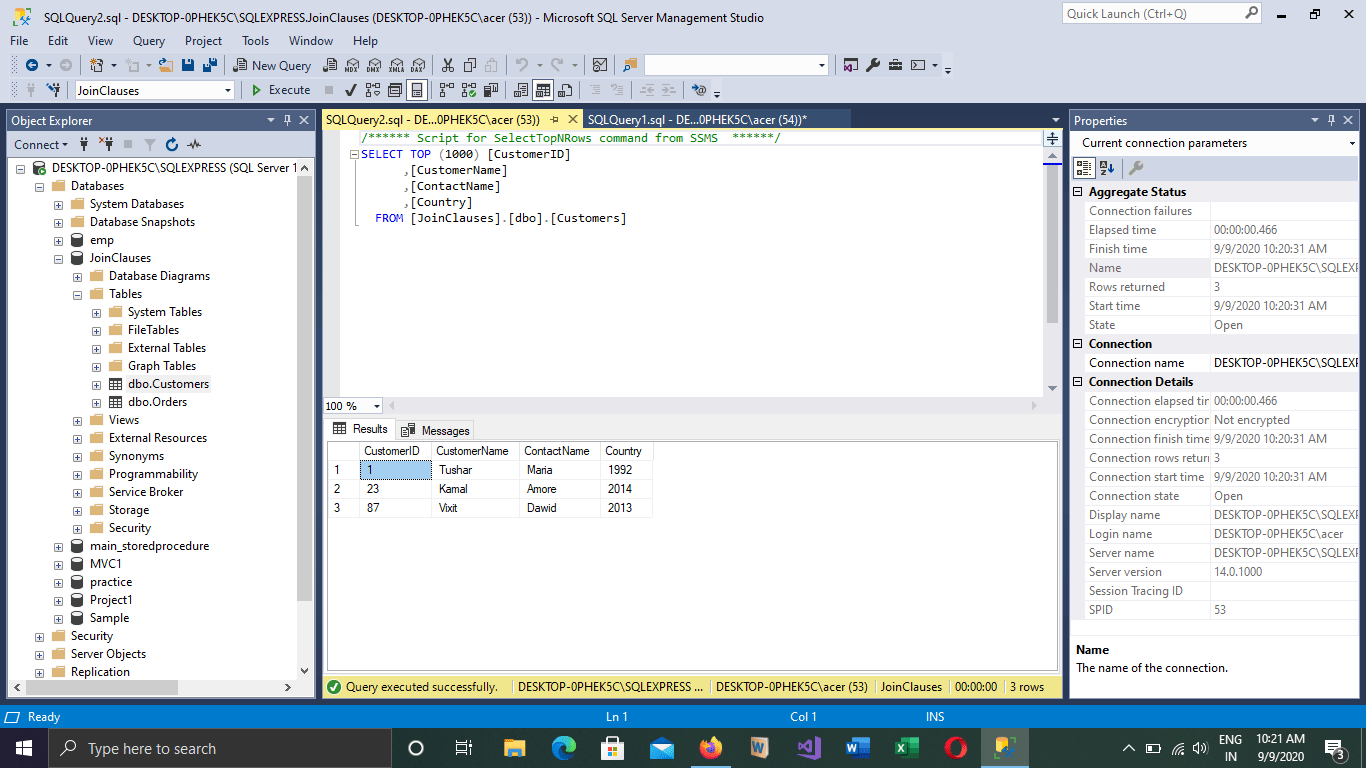Viewport: 1366px width, 768px height.
Task: Pin the Object Explorer panel
Action: point(289,120)
